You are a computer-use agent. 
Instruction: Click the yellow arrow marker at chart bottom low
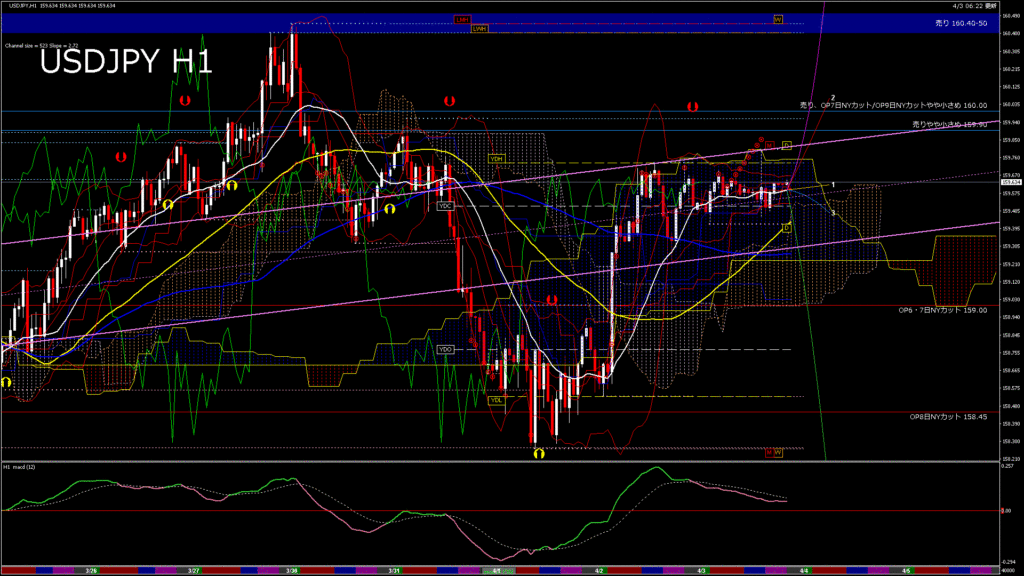click(539, 453)
